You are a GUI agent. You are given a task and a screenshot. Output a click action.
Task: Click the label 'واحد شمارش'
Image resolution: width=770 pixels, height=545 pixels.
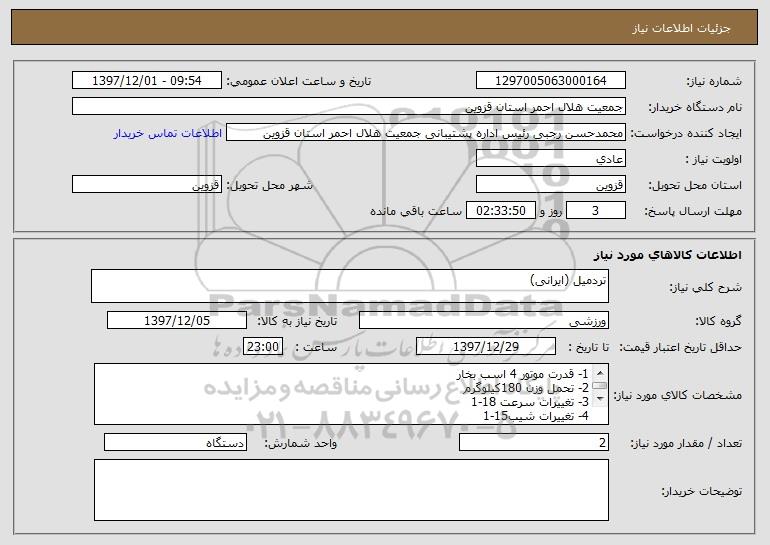point(301,443)
